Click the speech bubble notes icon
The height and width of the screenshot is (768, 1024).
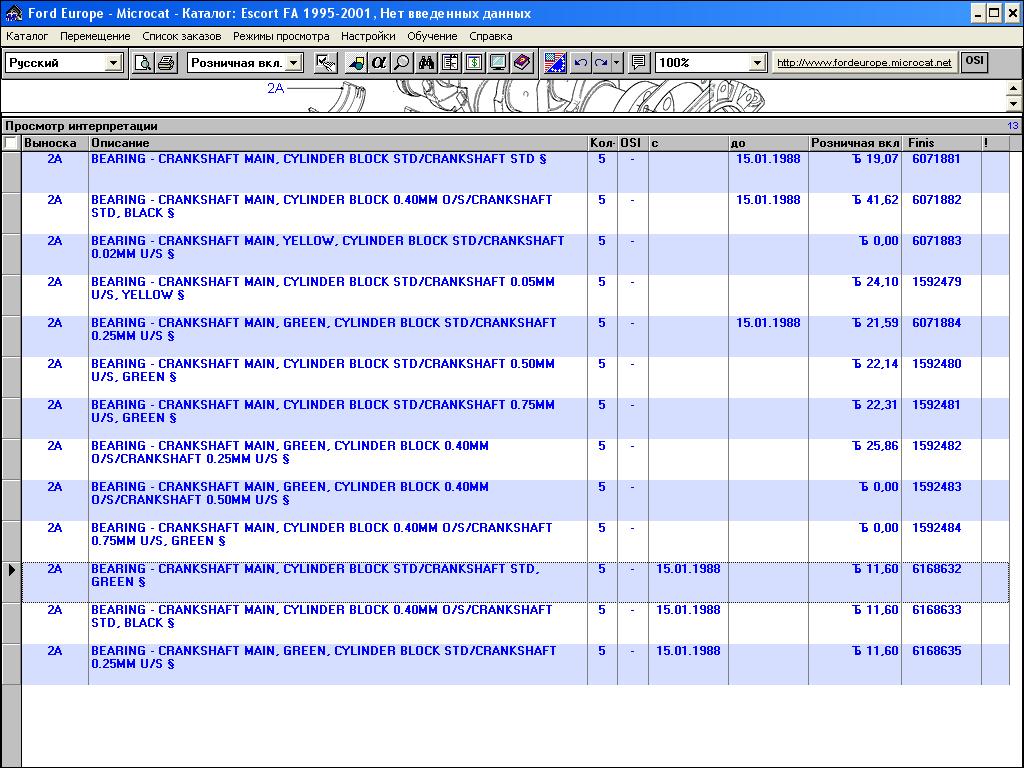pyautogui.click(x=639, y=63)
